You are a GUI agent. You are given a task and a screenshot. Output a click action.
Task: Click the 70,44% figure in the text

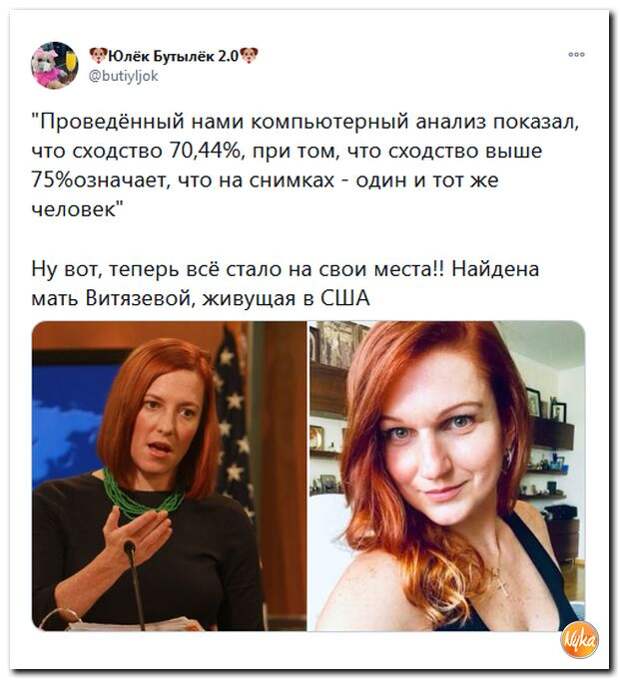[x=206, y=151]
